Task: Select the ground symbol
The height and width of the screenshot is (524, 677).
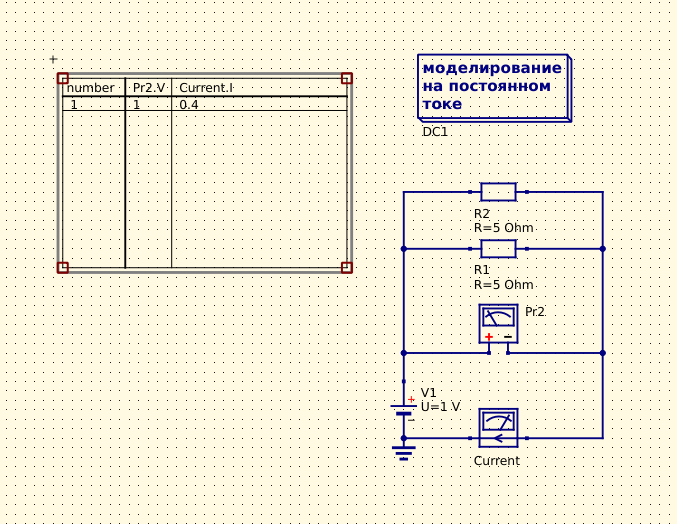Action: (404, 452)
